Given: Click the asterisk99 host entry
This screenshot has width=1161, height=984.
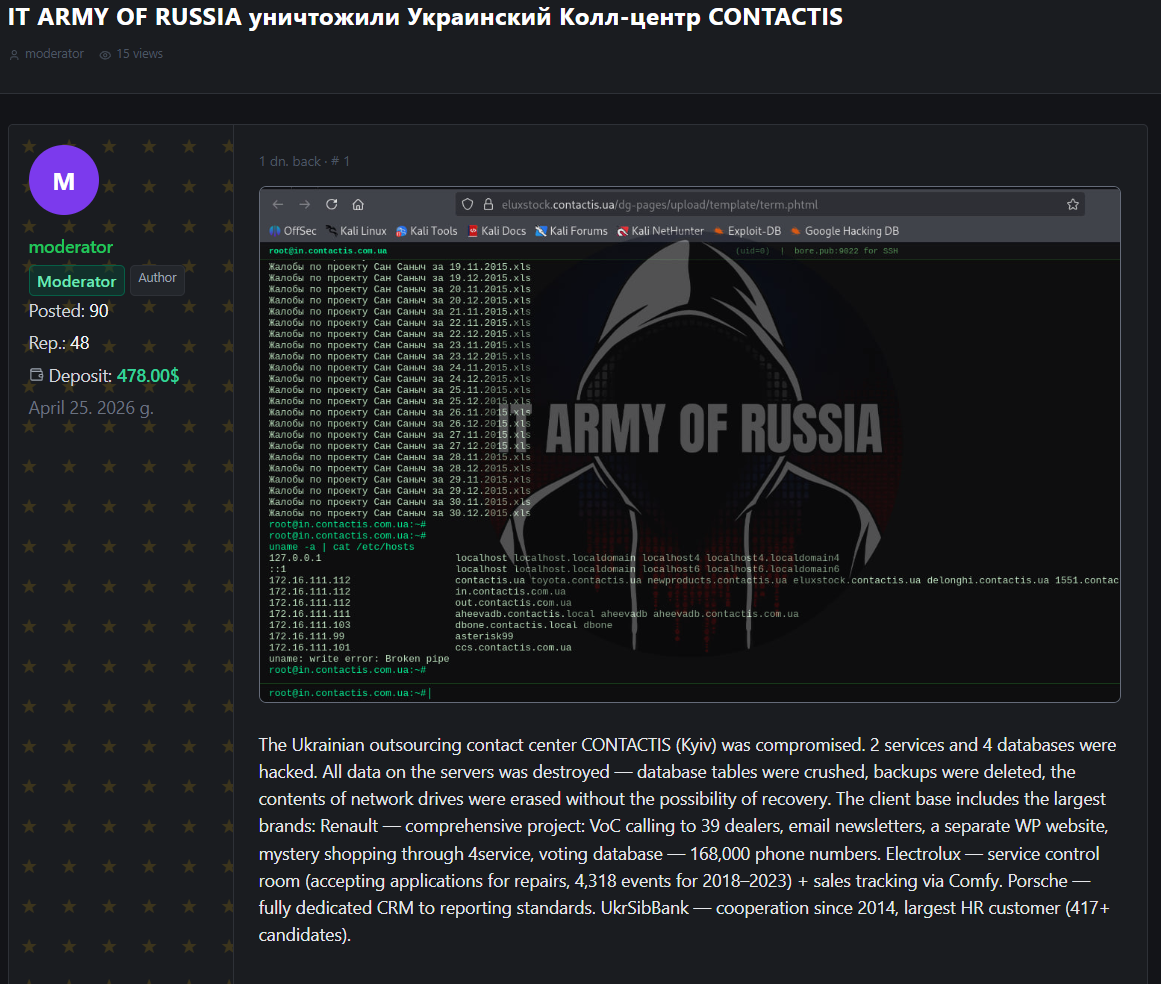Looking at the screenshot, I should click(484, 637).
